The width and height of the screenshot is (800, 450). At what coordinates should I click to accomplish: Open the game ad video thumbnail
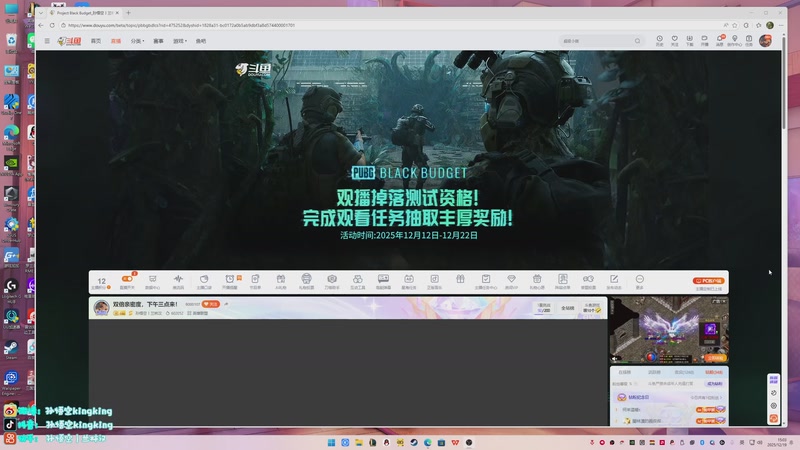pyautogui.click(x=669, y=330)
